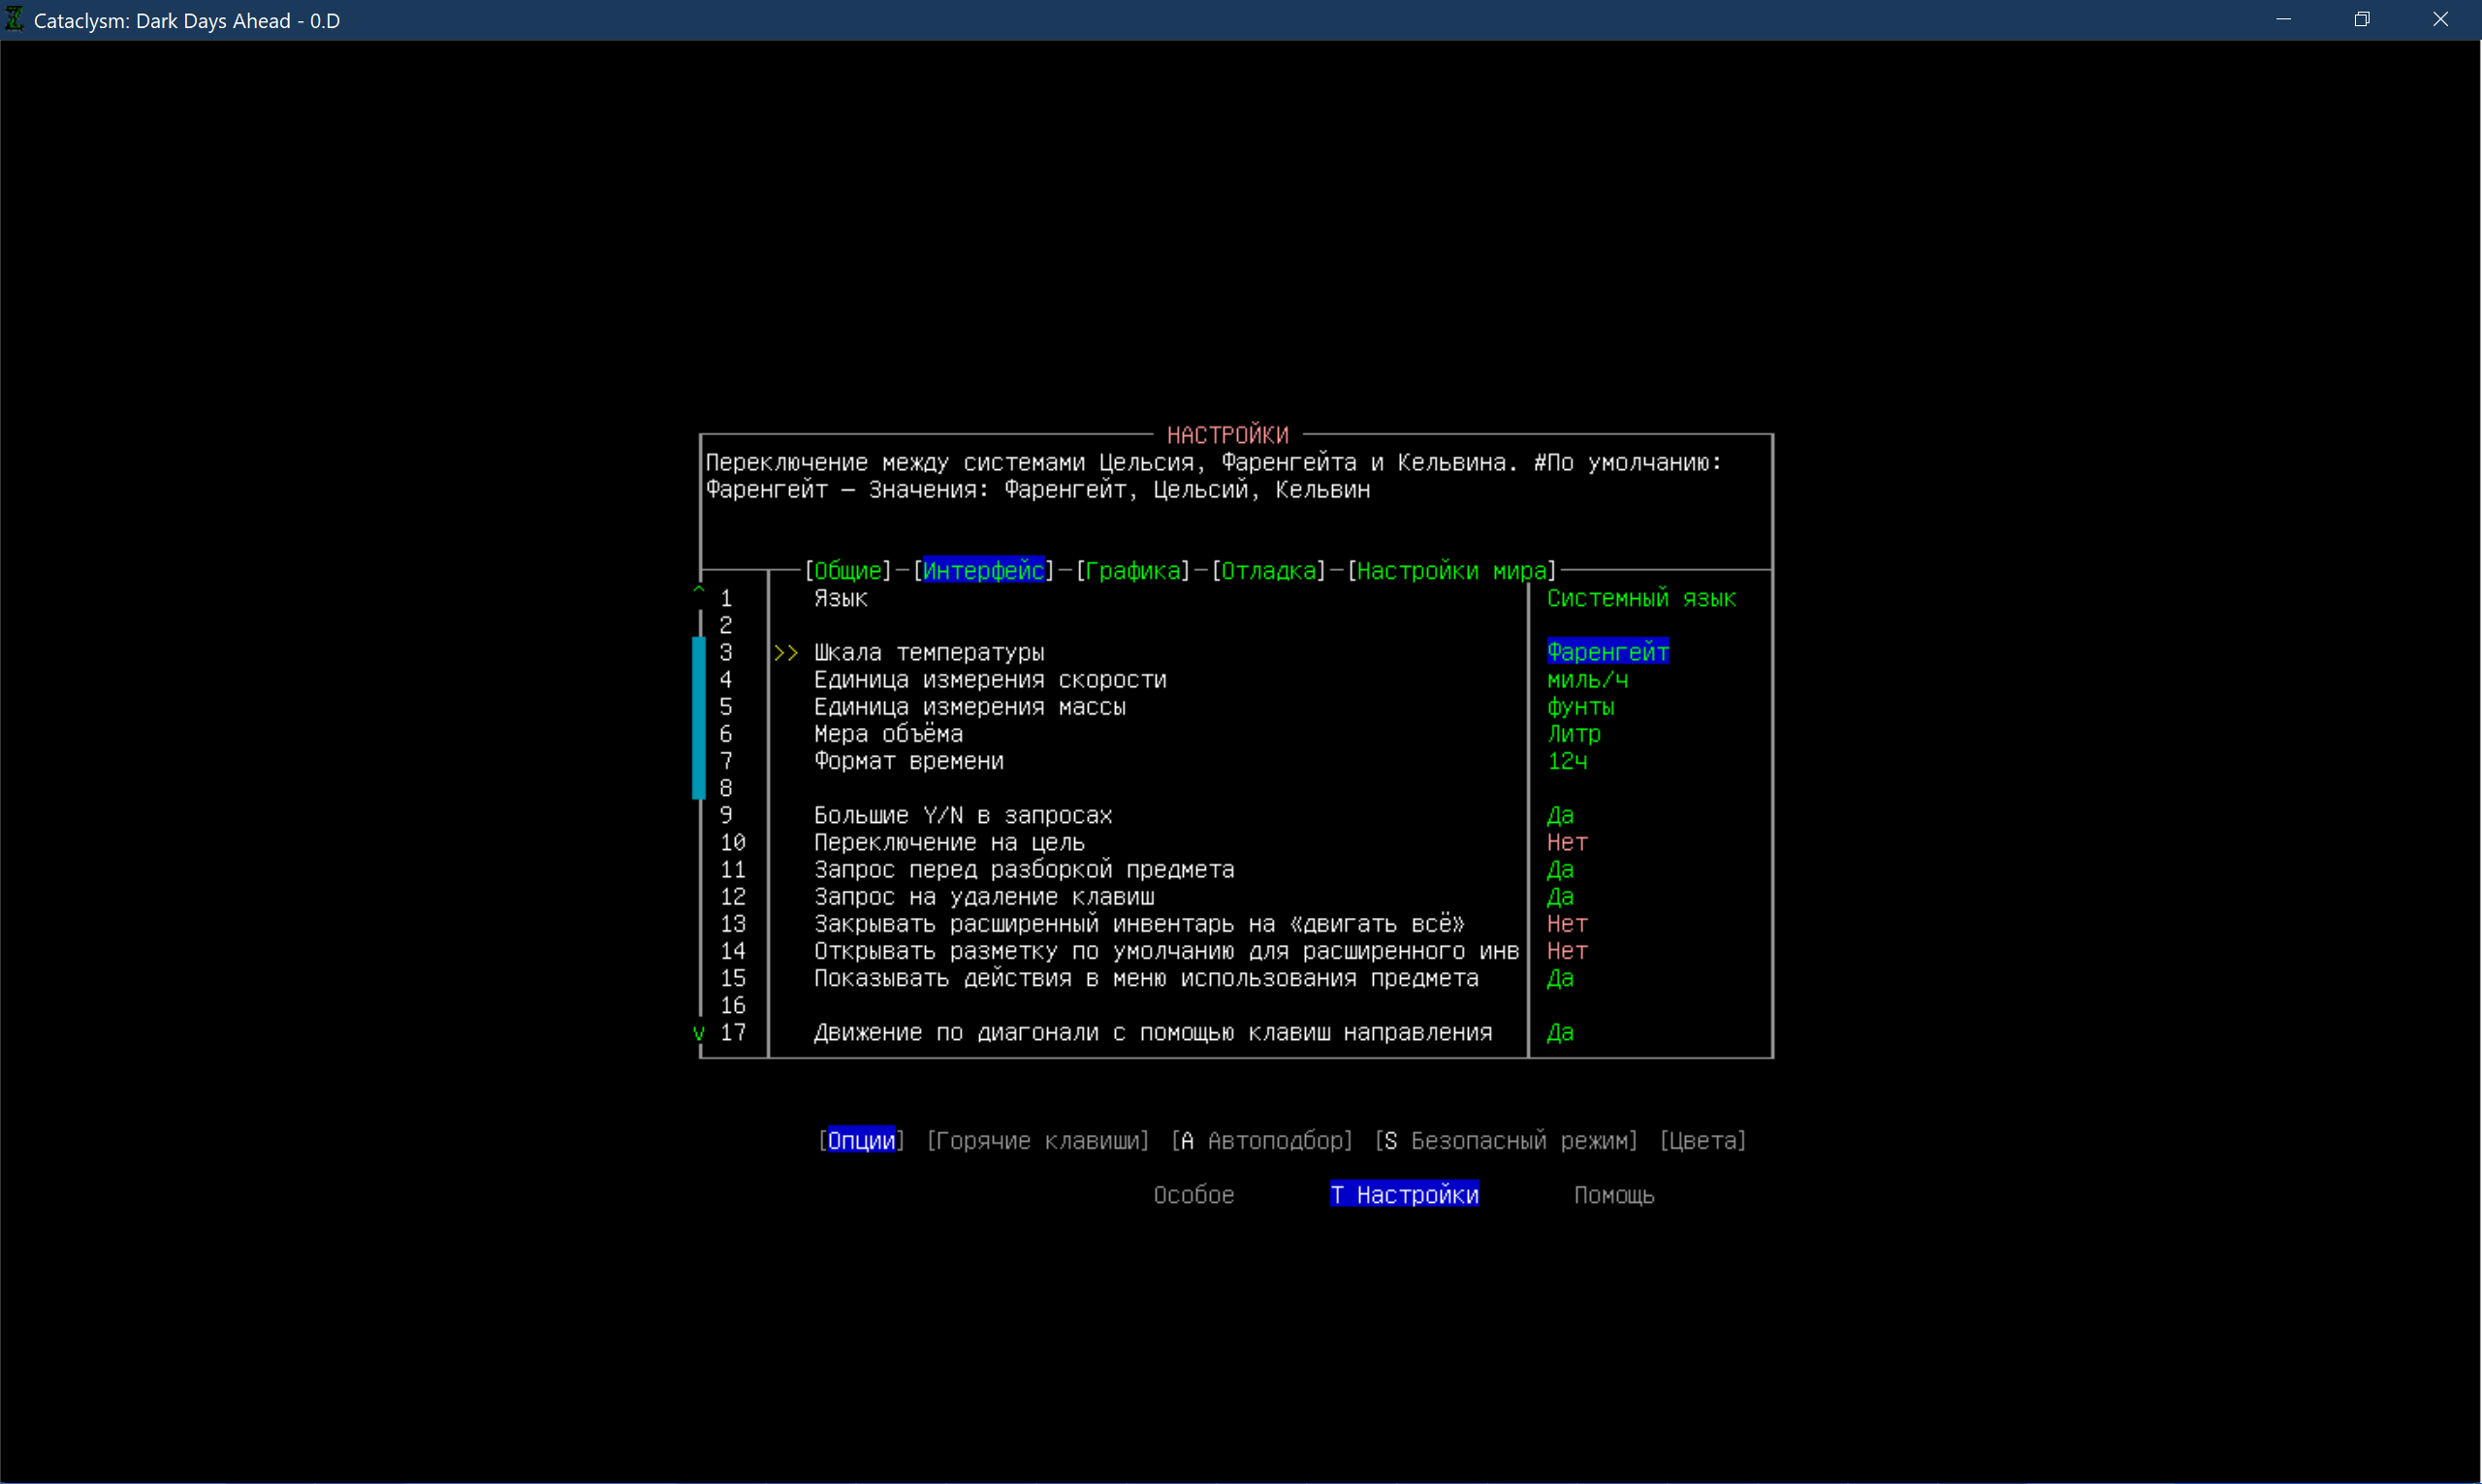Click the Cataclysm app icon in title bar
Screen dimensions: 2482x1484
(x=15, y=19)
